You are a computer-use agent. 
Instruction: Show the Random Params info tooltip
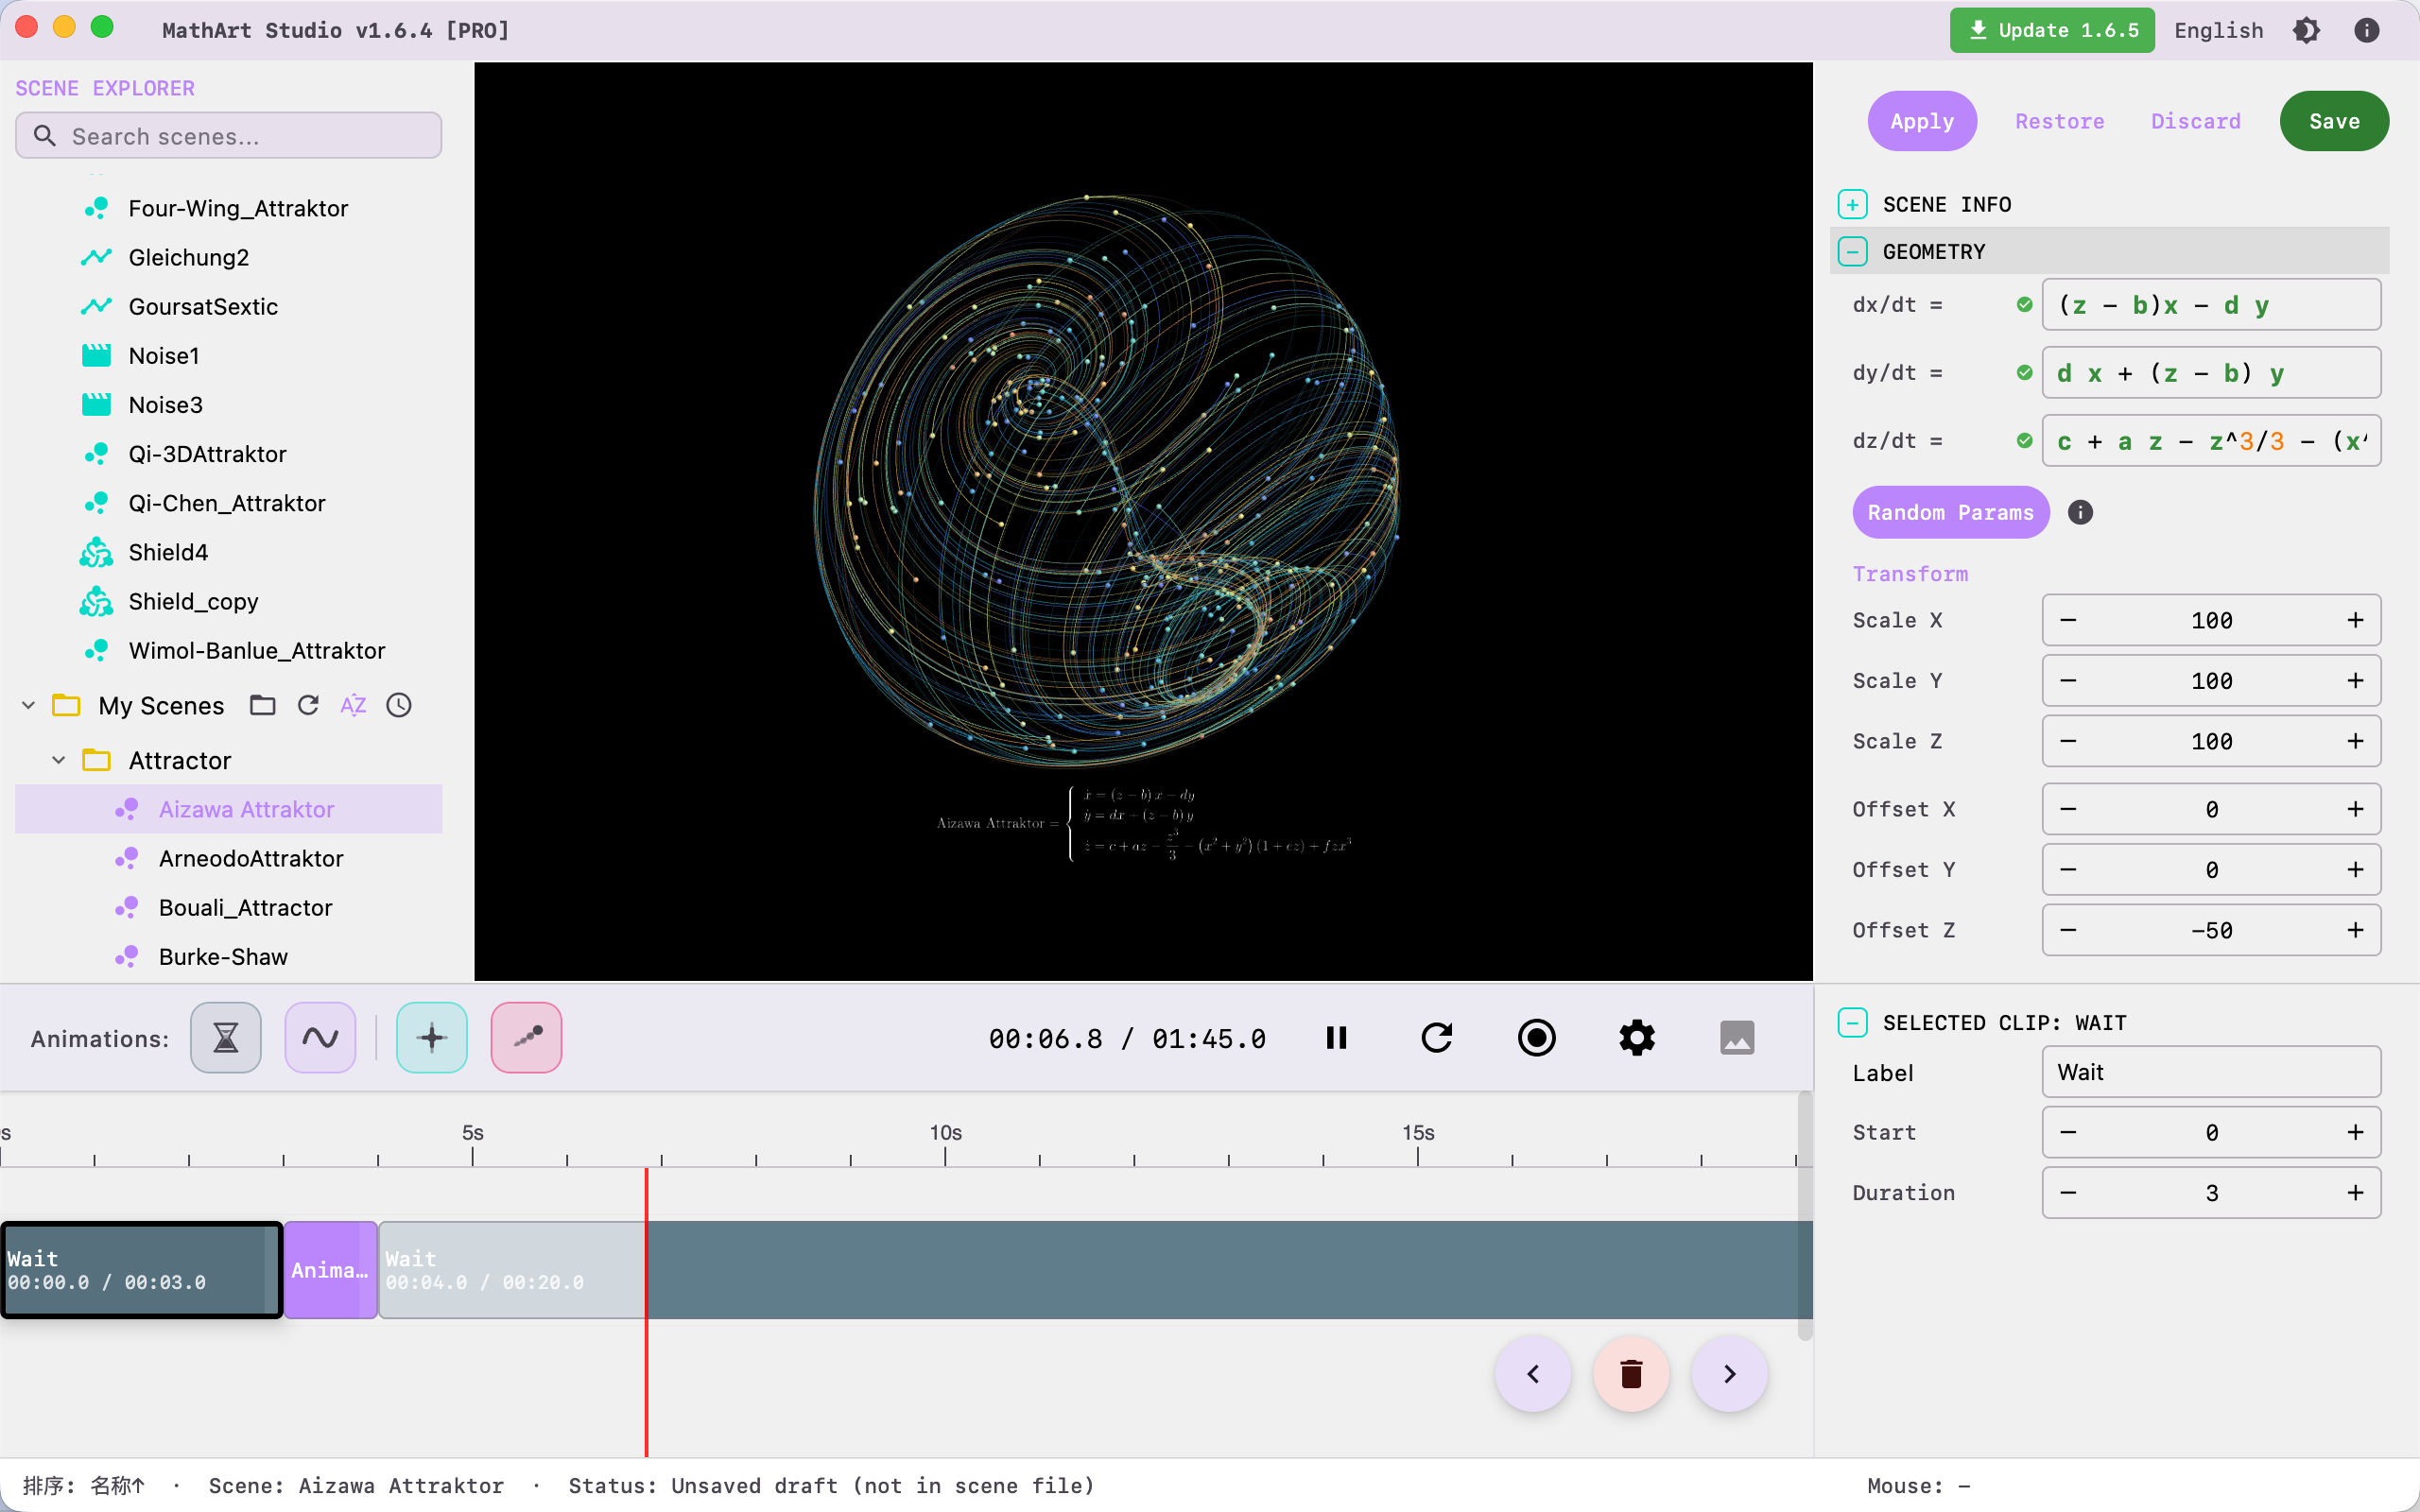pos(2080,513)
